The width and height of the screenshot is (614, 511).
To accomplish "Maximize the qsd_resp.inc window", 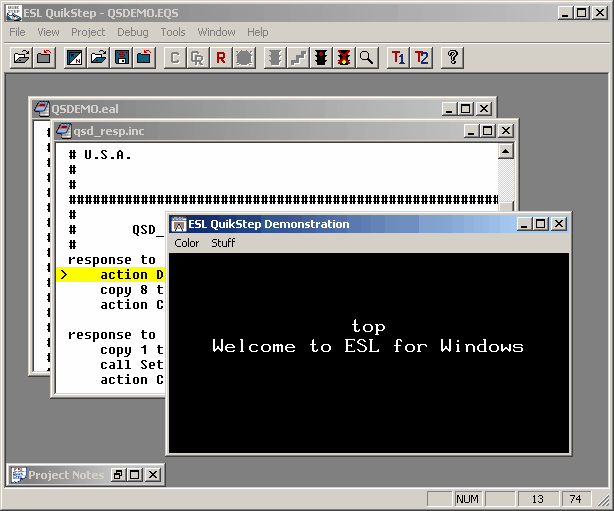I will 488,131.
